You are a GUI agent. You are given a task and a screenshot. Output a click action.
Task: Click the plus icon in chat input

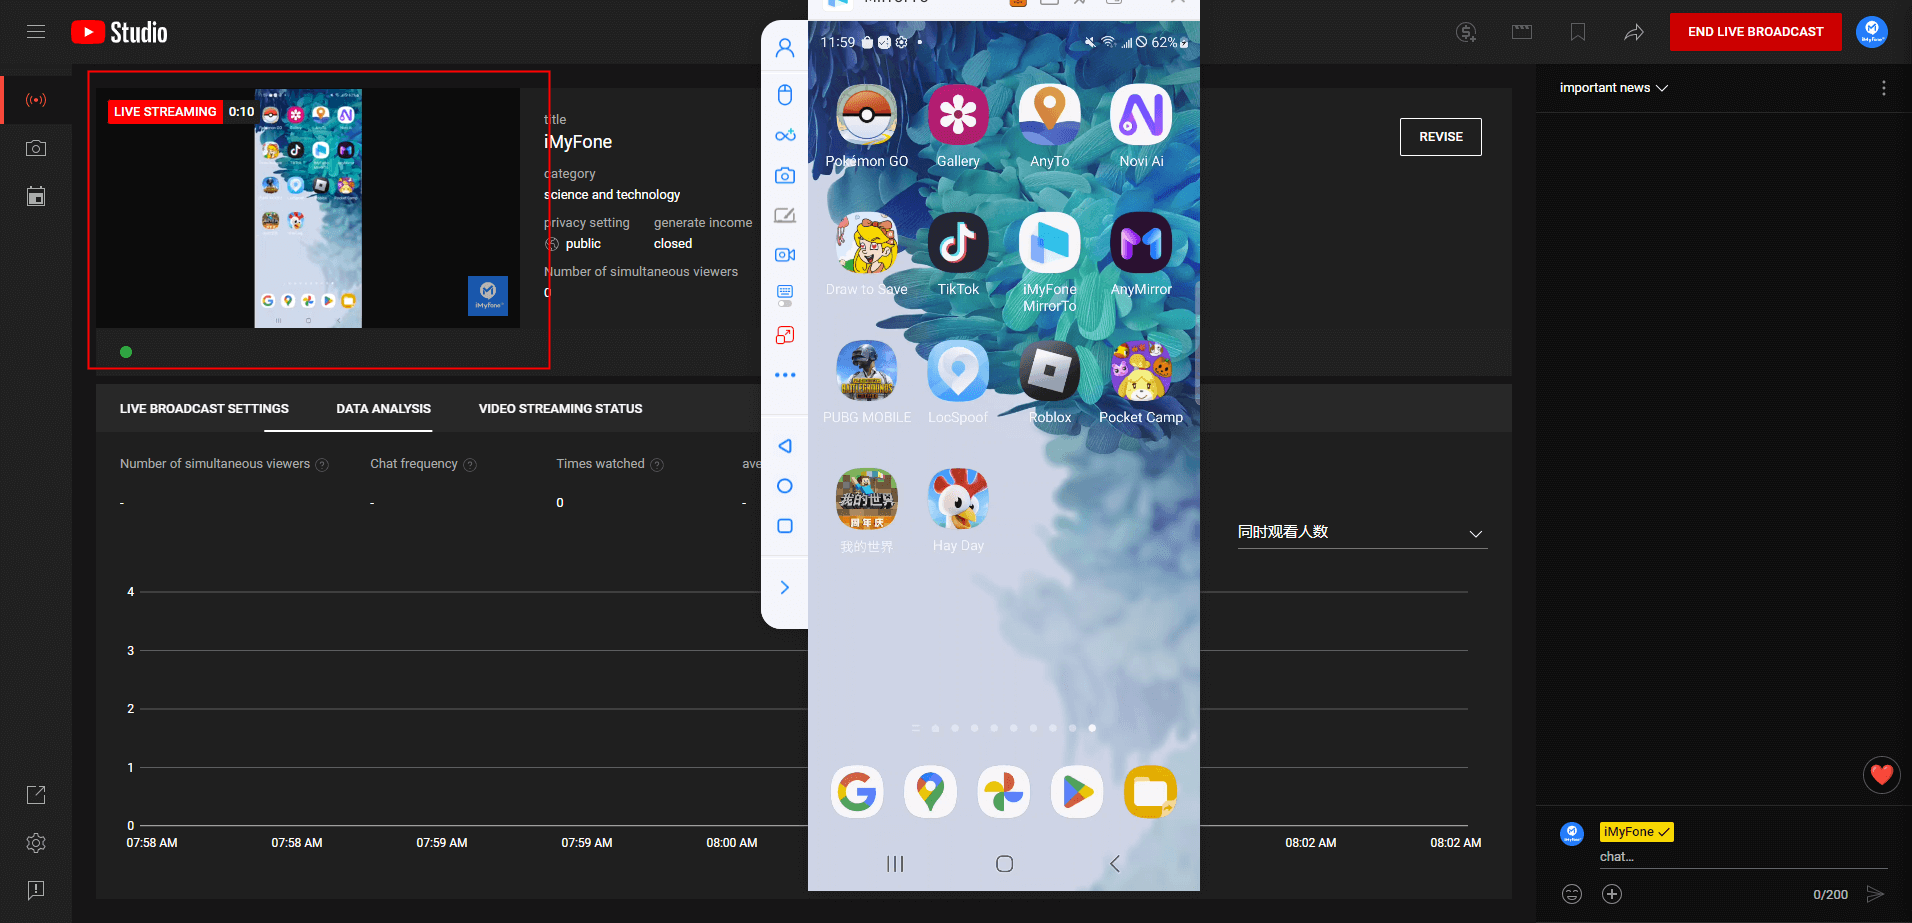coord(1612,894)
